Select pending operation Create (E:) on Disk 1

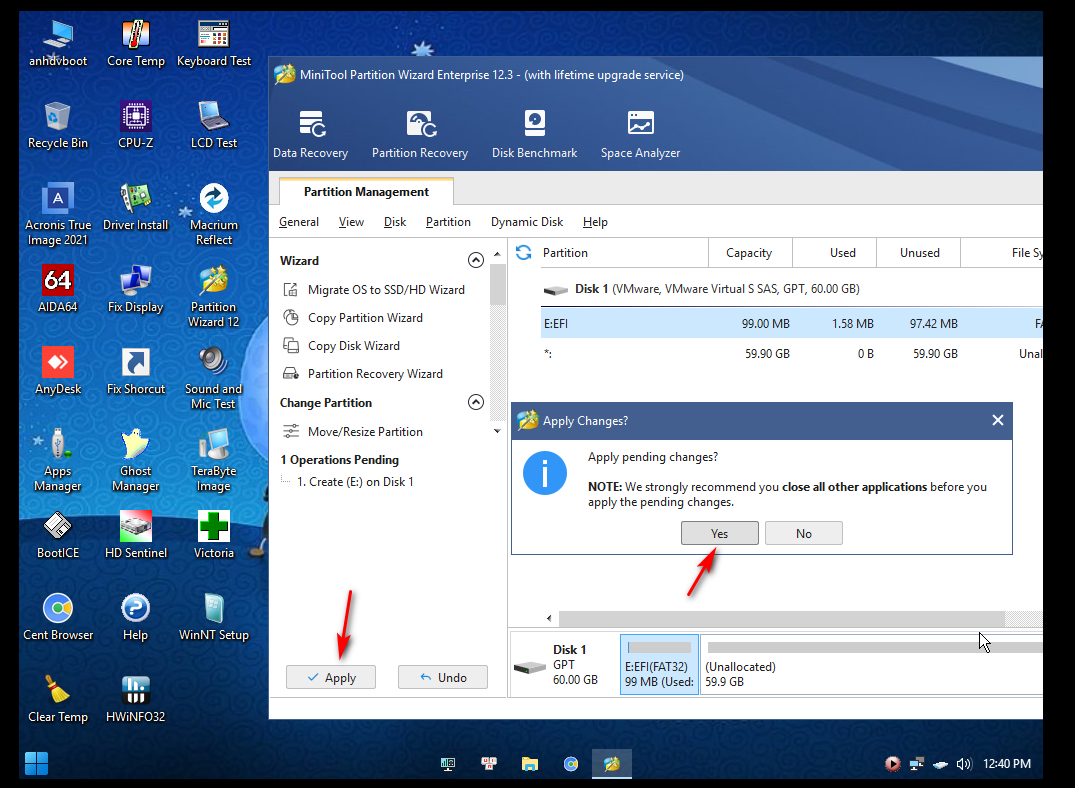click(x=354, y=481)
